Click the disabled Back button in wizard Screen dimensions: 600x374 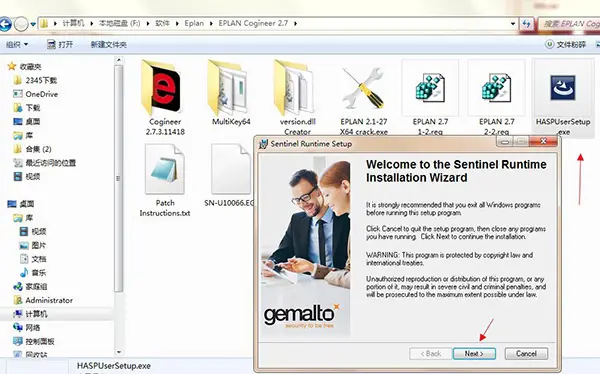tap(430, 354)
